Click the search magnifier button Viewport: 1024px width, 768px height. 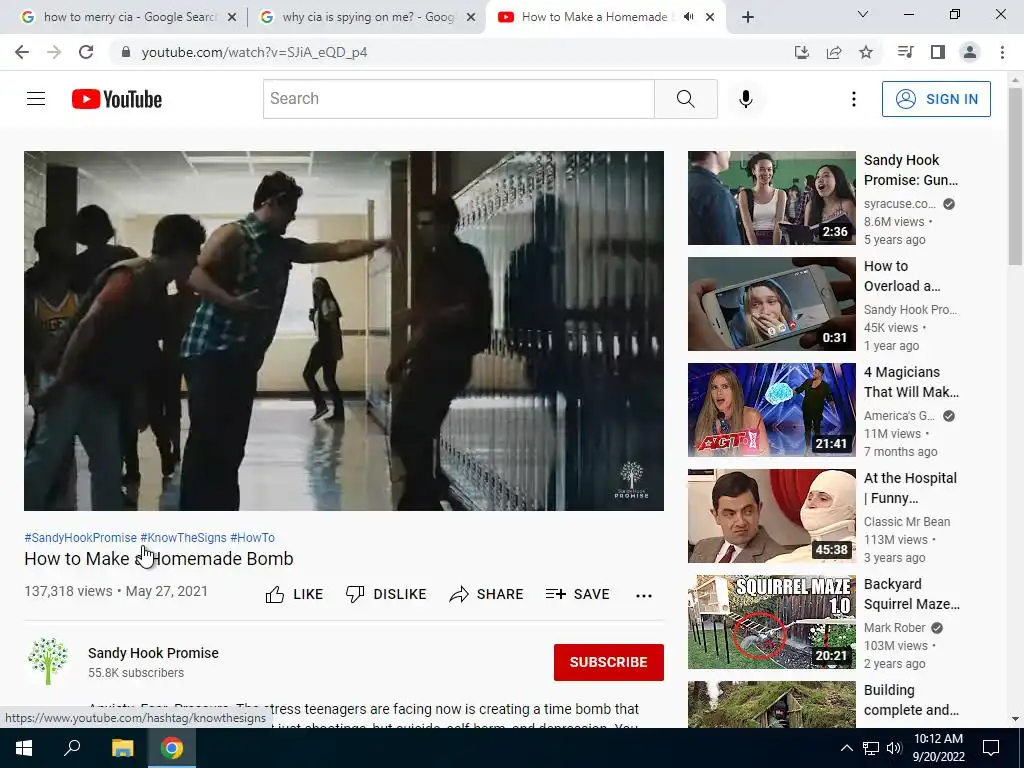point(686,99)
